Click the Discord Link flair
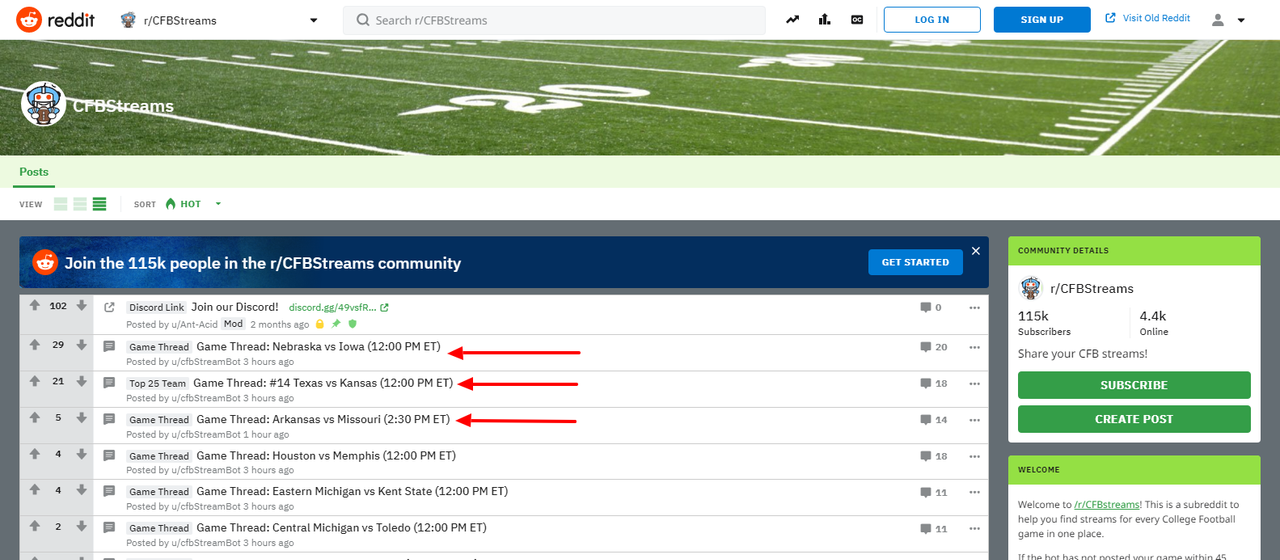 [x=157, y=308]
